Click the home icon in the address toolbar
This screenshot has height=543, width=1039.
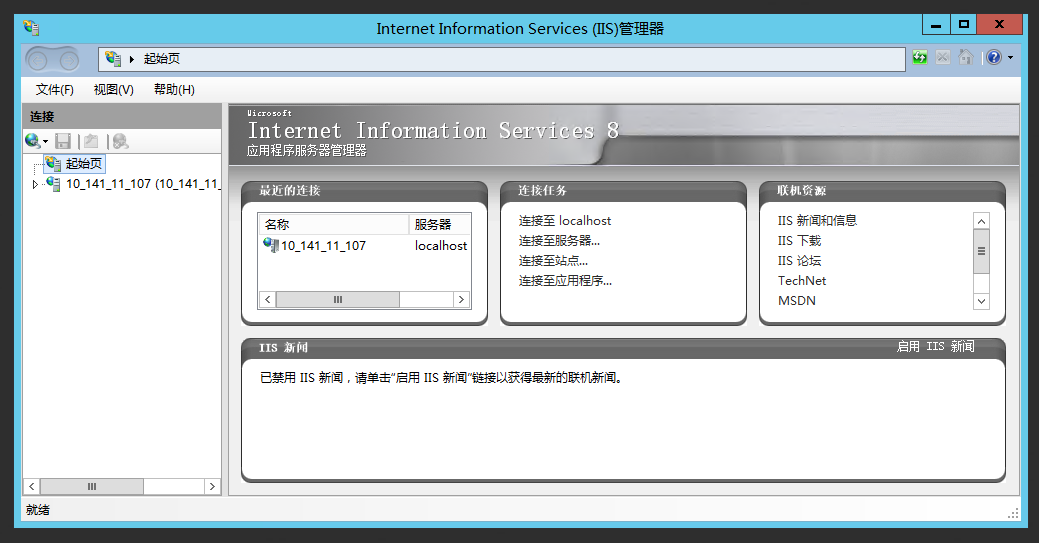click(965, 58)
